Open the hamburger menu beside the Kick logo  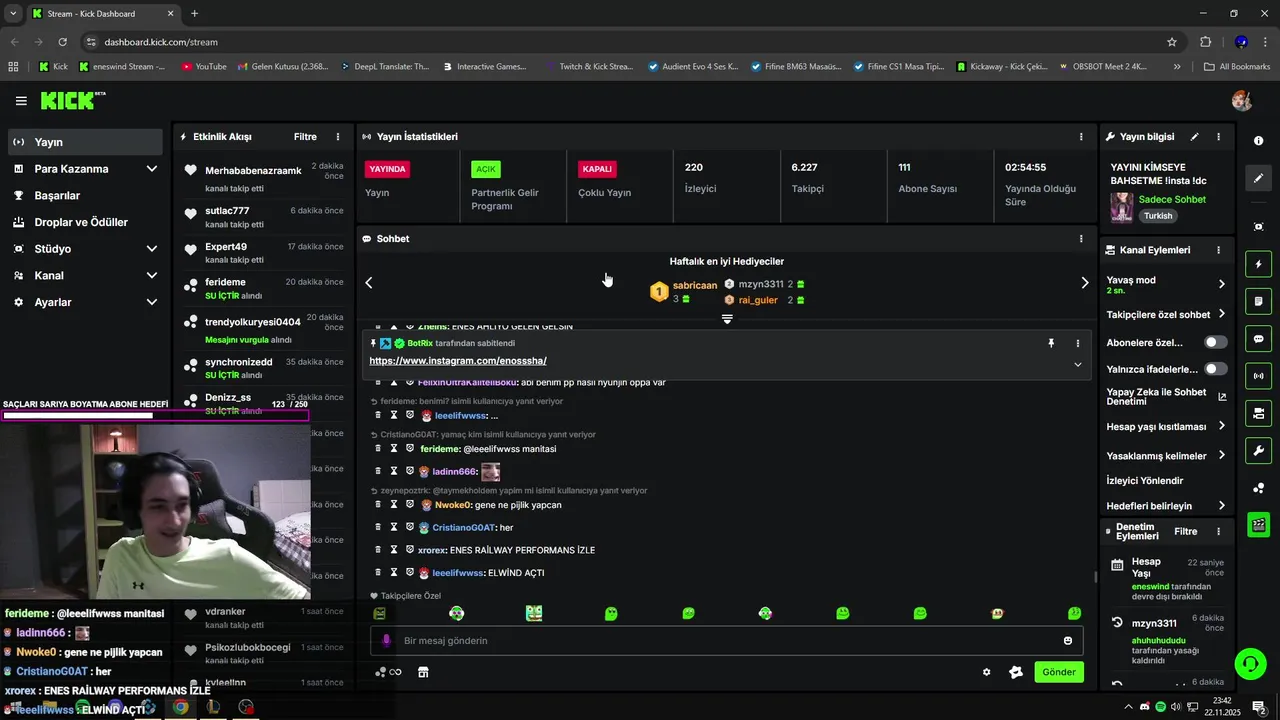tap(21, 101)
